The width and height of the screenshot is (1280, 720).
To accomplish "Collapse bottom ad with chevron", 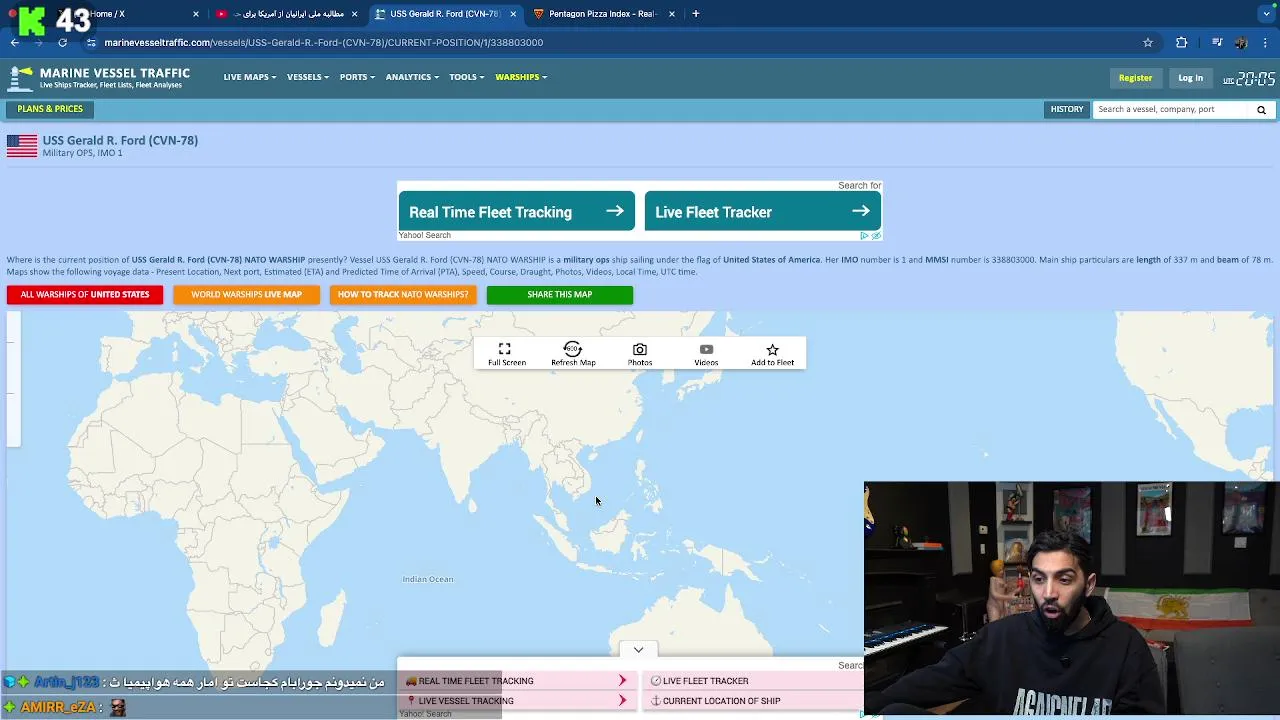I will [x=638, y=650].
